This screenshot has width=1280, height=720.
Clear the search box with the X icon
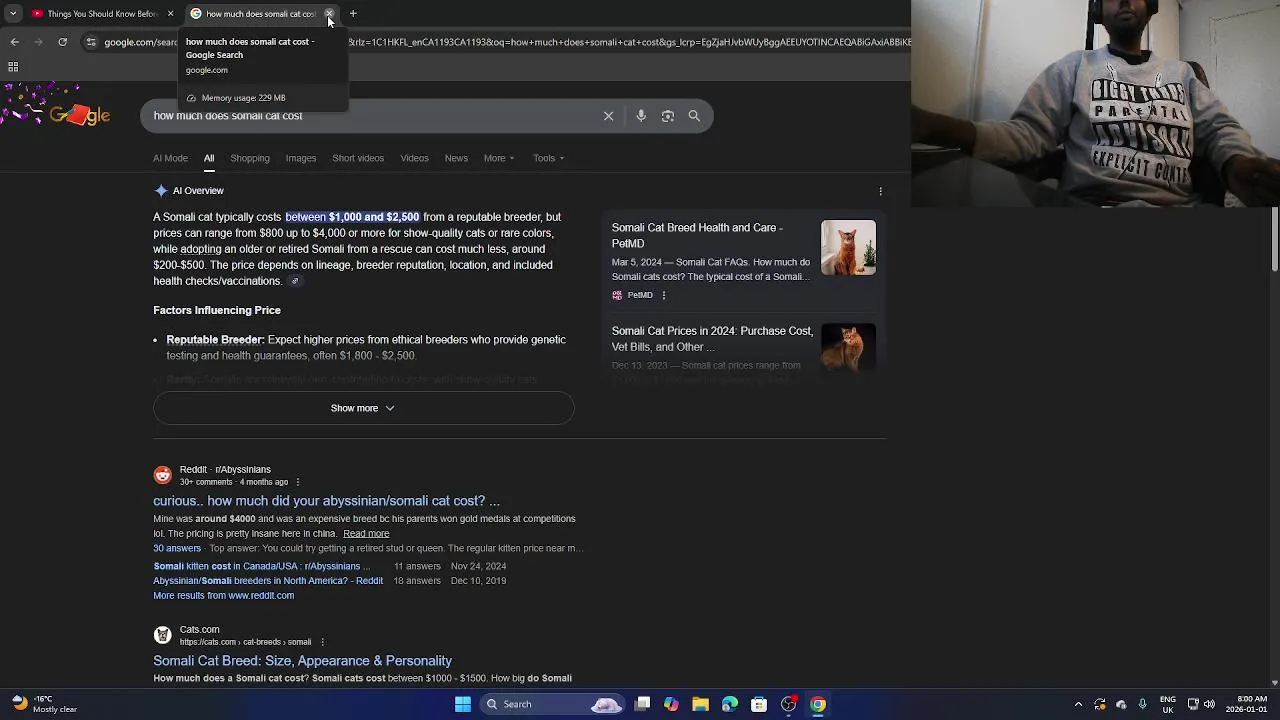[608, 116]
